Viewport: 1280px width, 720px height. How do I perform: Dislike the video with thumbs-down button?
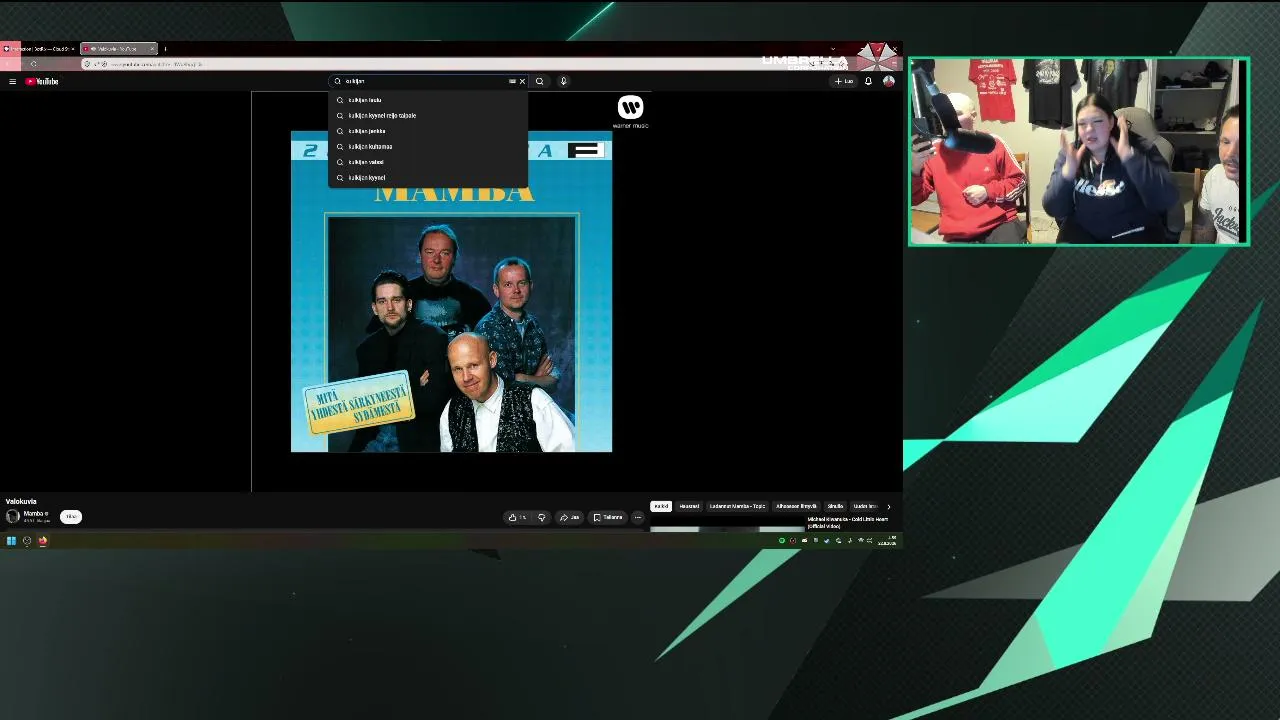[x=542, y=517]
